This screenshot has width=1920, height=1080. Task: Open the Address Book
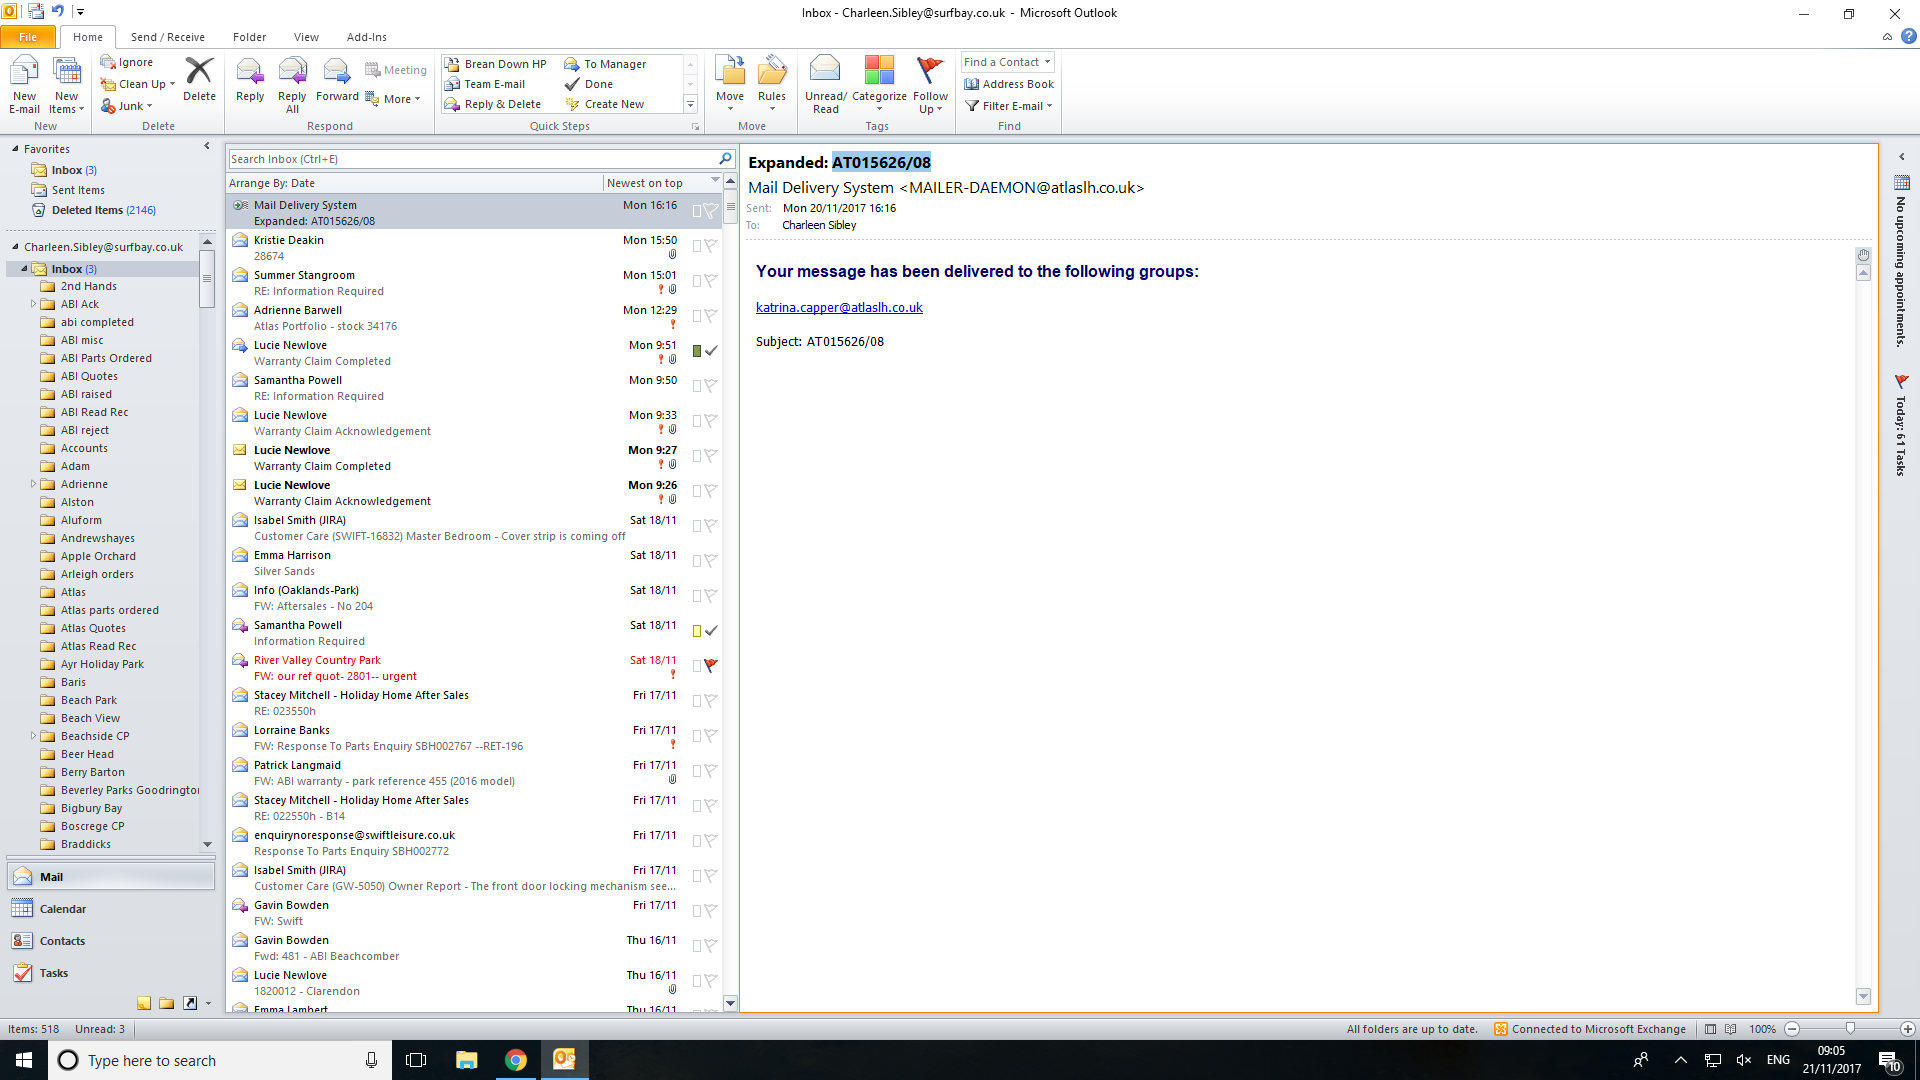(x=1009, y=84)
